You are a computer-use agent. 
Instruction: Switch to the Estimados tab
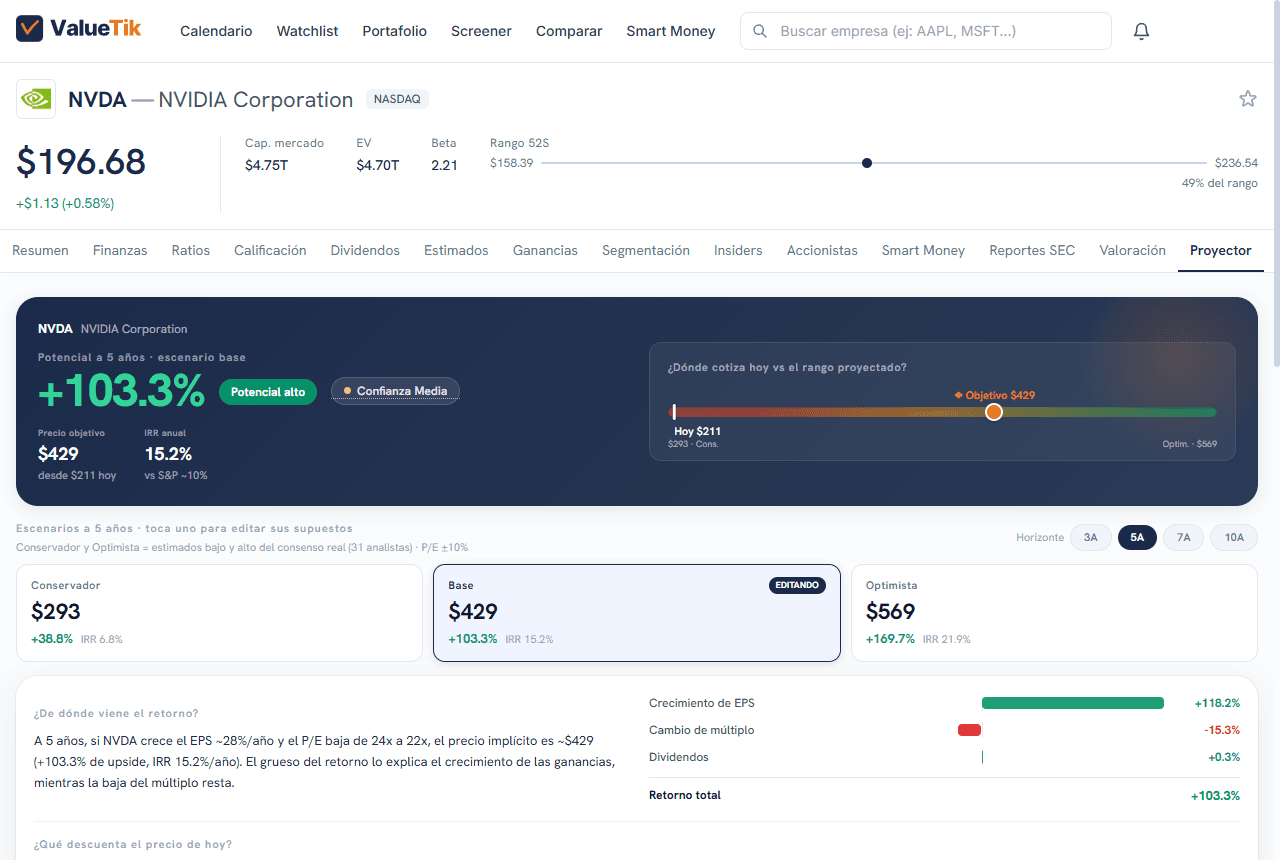point(456,251)
